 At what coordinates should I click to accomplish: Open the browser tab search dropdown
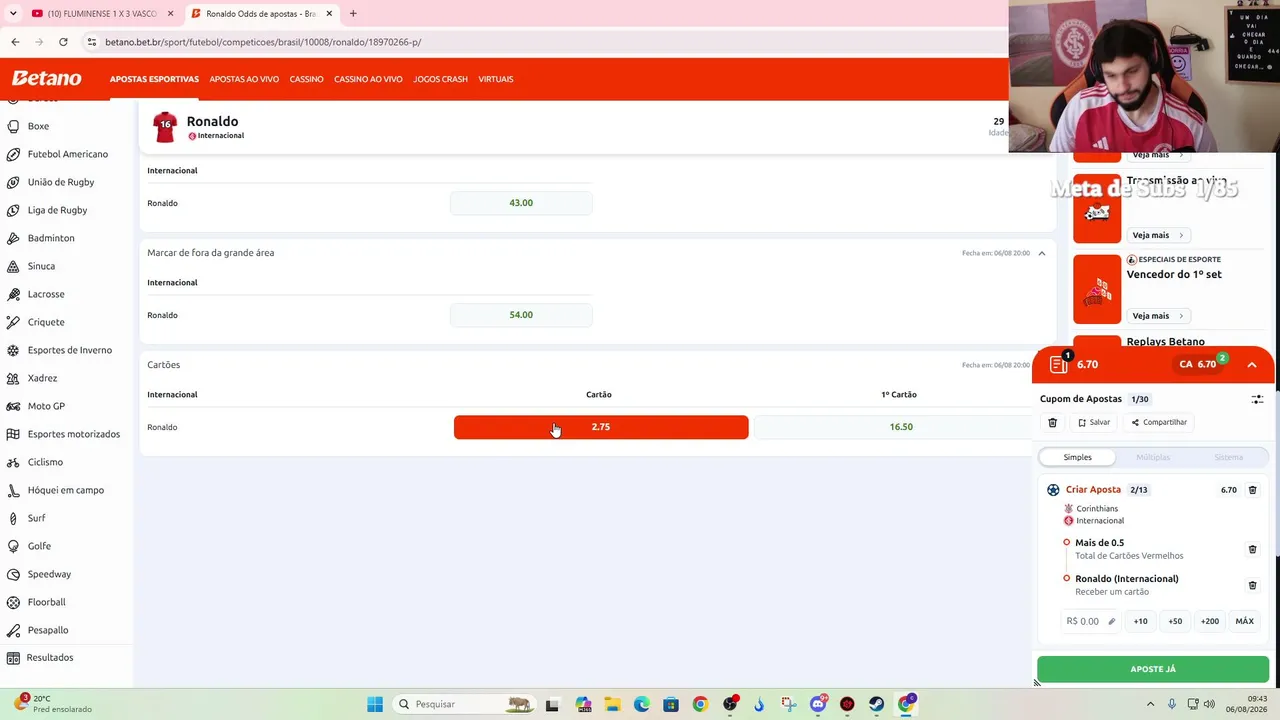(x=13, y=14)
